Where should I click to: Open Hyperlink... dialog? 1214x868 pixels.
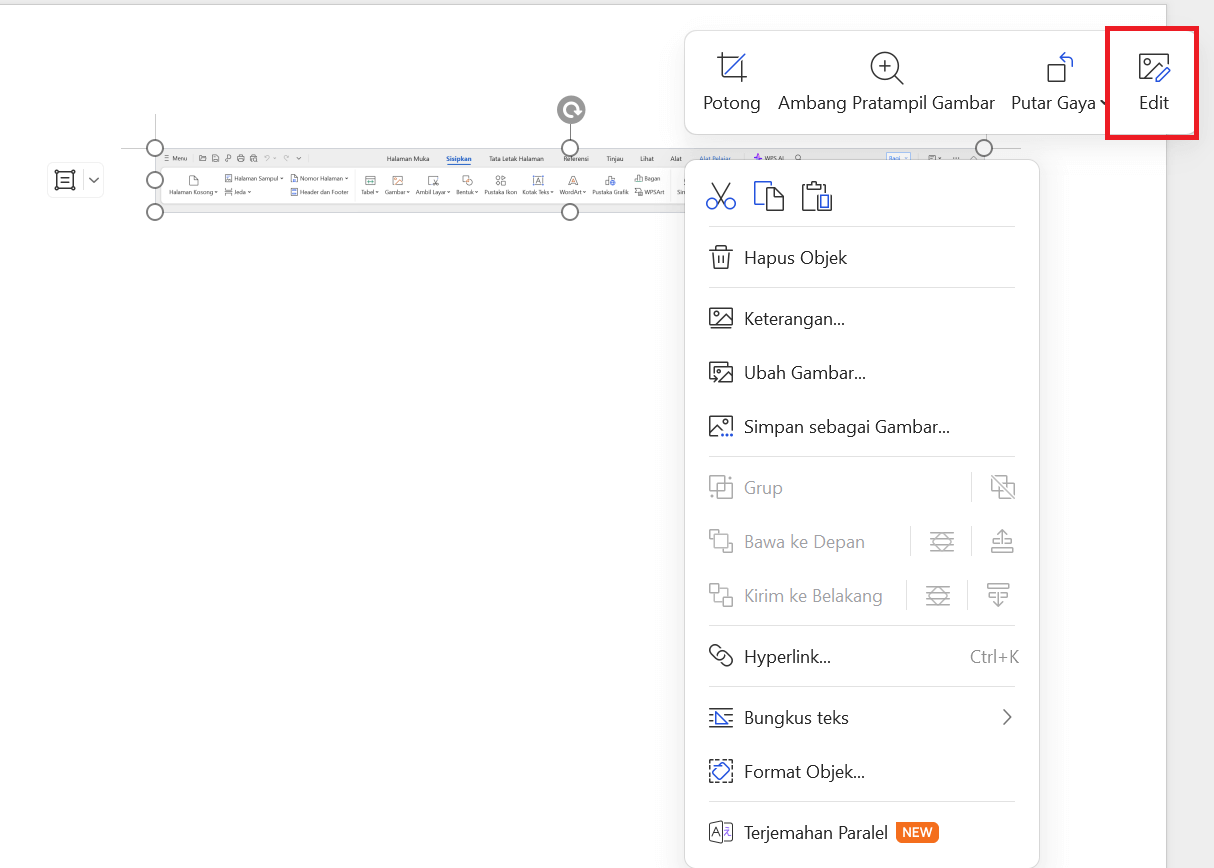787,657
